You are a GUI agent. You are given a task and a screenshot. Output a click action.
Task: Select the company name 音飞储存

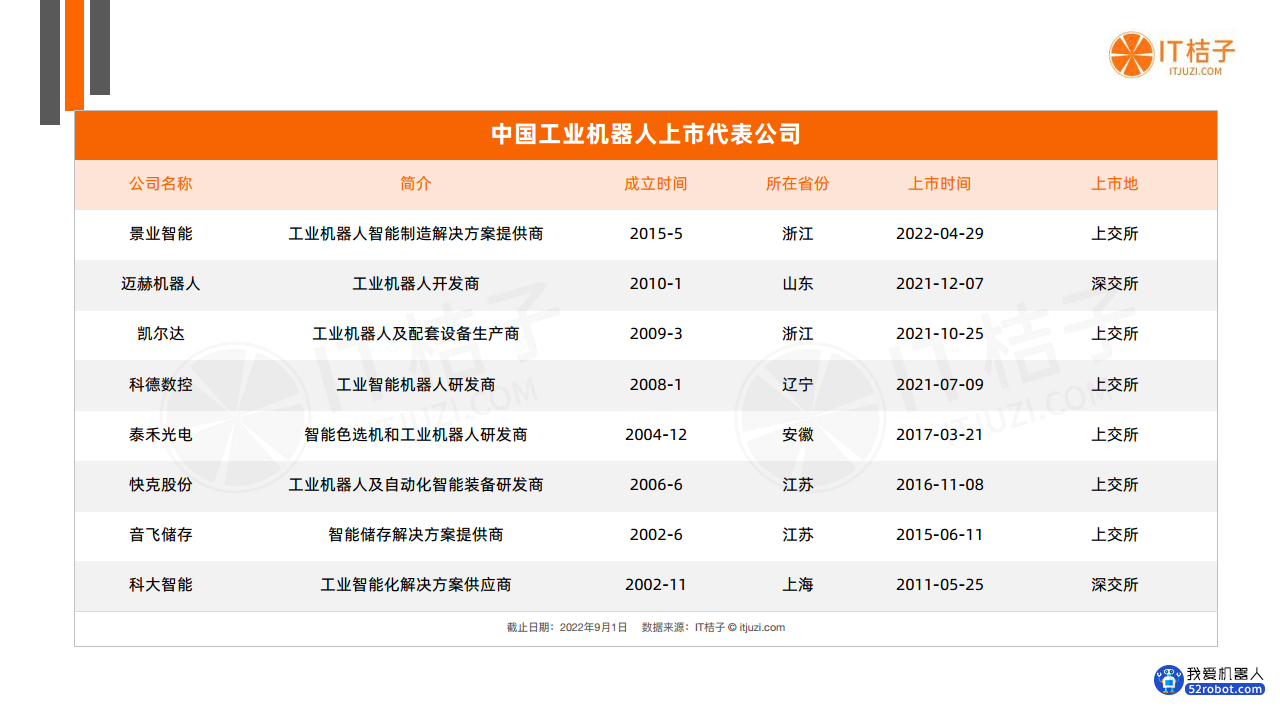[160, 535]
